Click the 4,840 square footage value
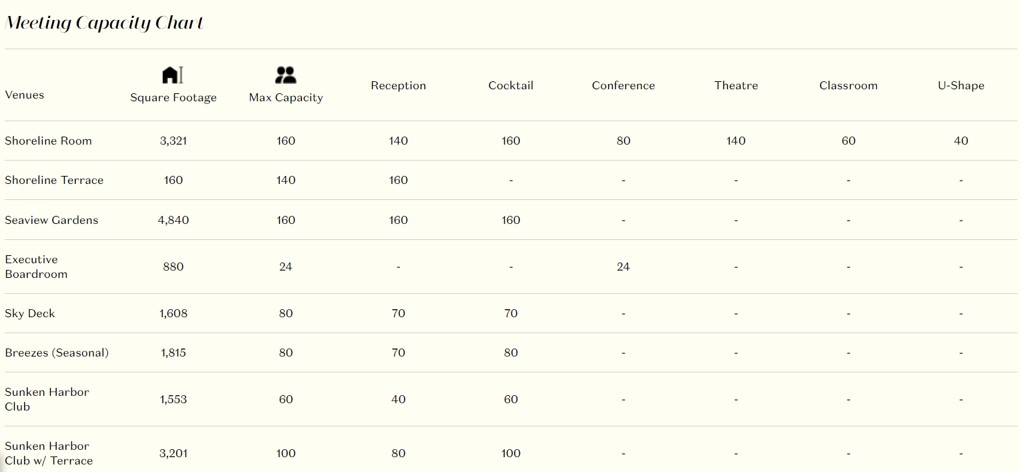Viewport: 1021px width, 472px height. point(173,220)
